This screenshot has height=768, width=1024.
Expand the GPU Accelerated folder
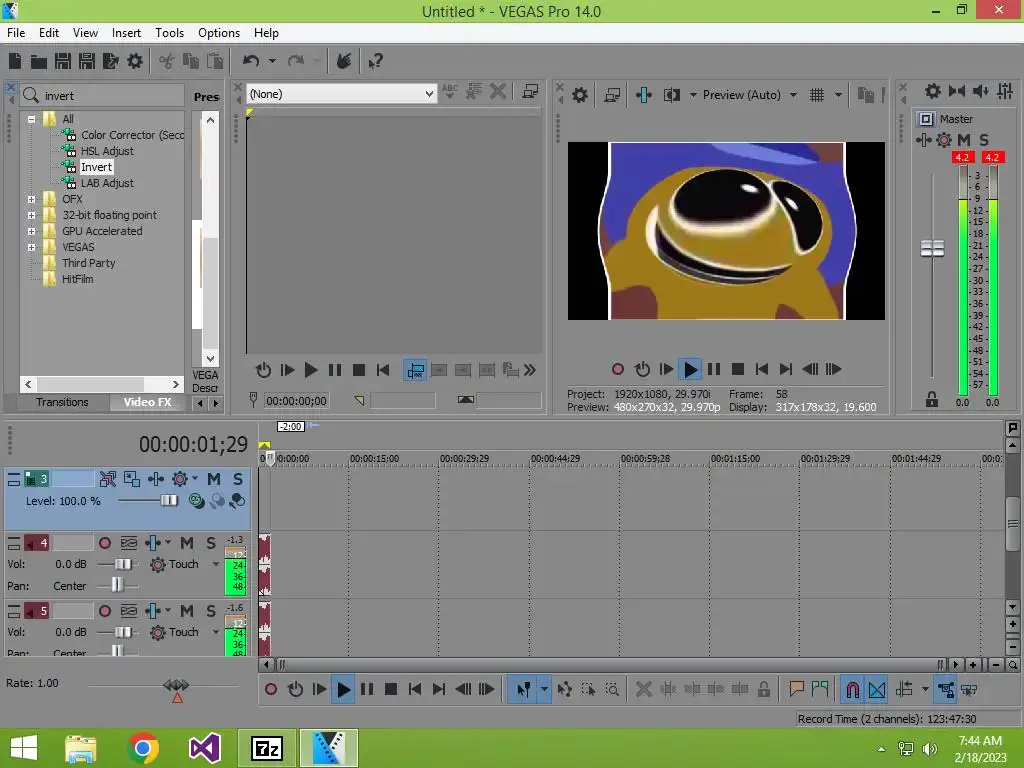tap(31, 231)
